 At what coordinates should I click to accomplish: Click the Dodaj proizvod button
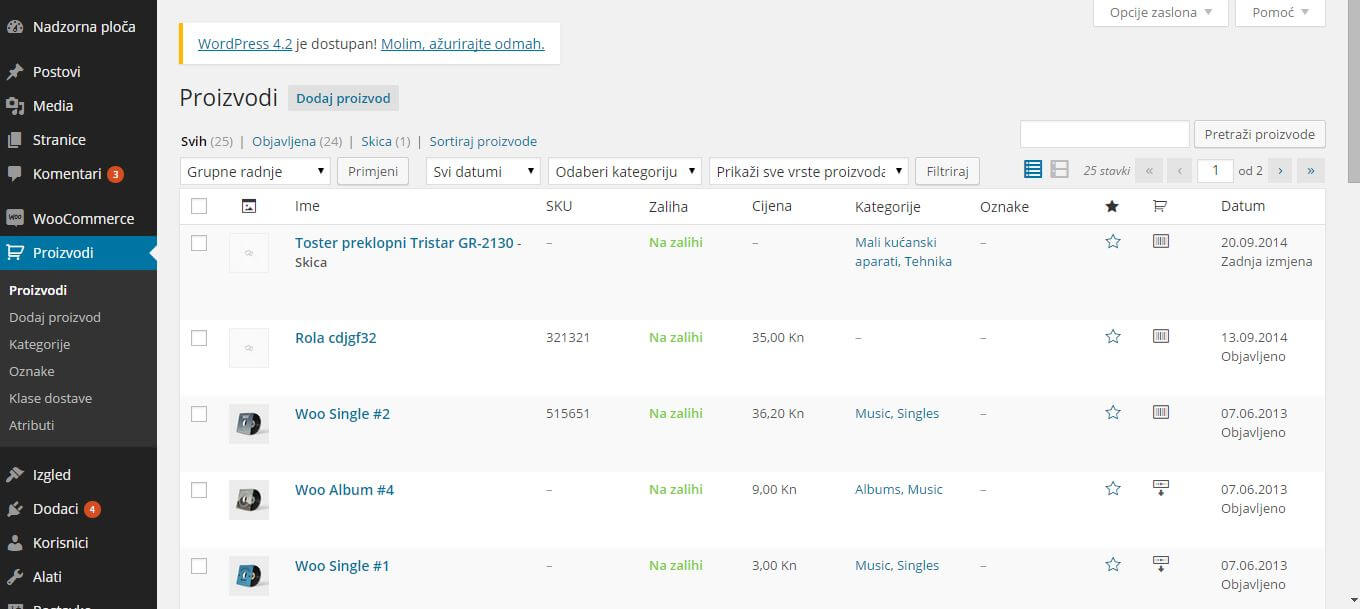343,98
